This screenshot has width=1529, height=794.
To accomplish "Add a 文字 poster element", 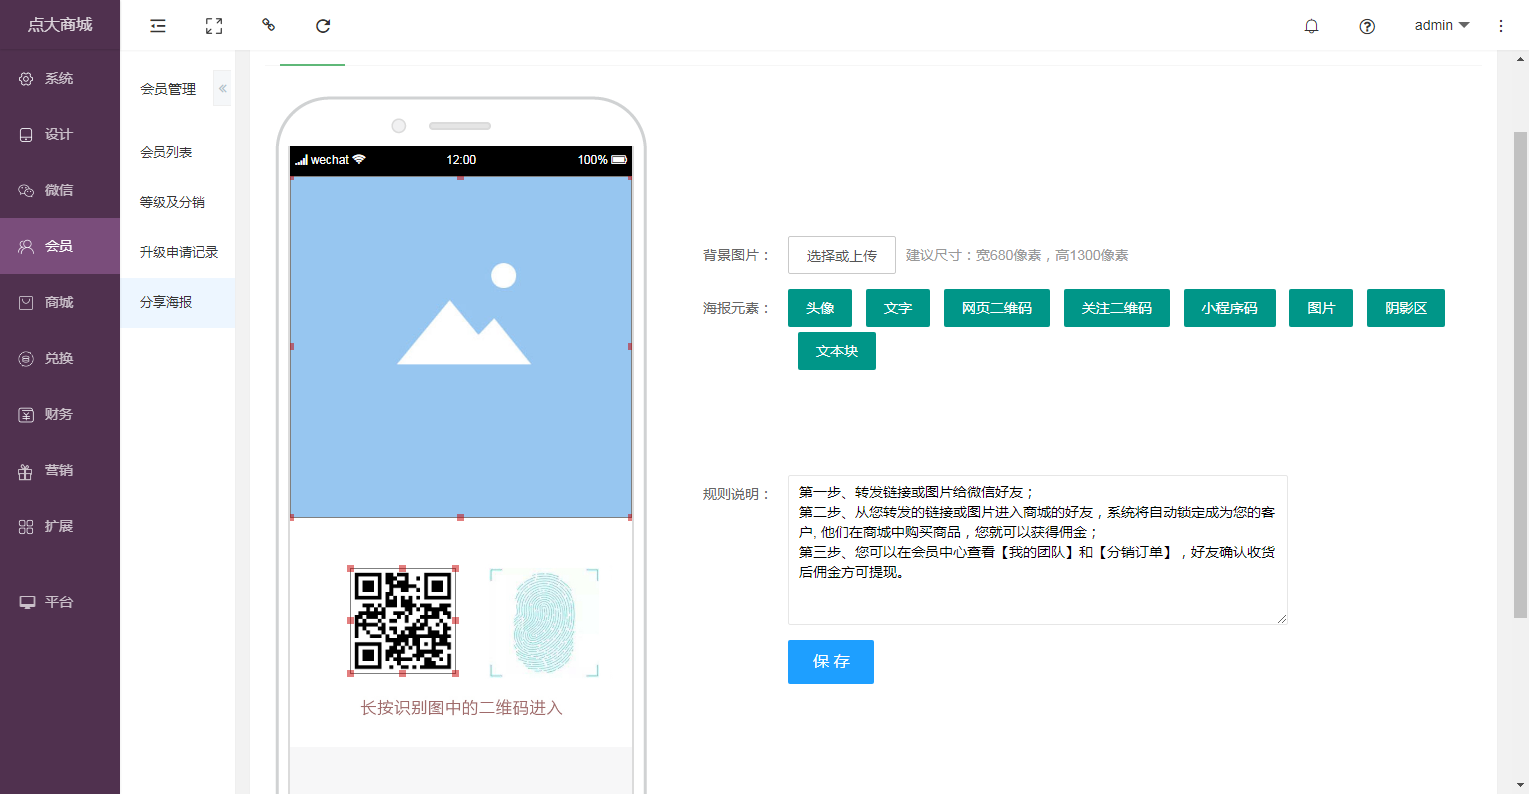I will 898,308.
